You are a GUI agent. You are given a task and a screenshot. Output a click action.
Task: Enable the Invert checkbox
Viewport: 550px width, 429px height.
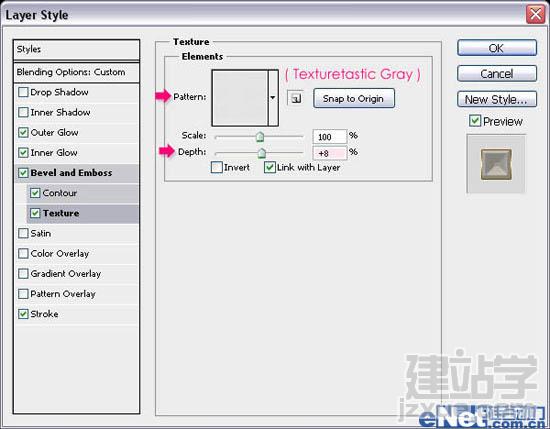217,167
